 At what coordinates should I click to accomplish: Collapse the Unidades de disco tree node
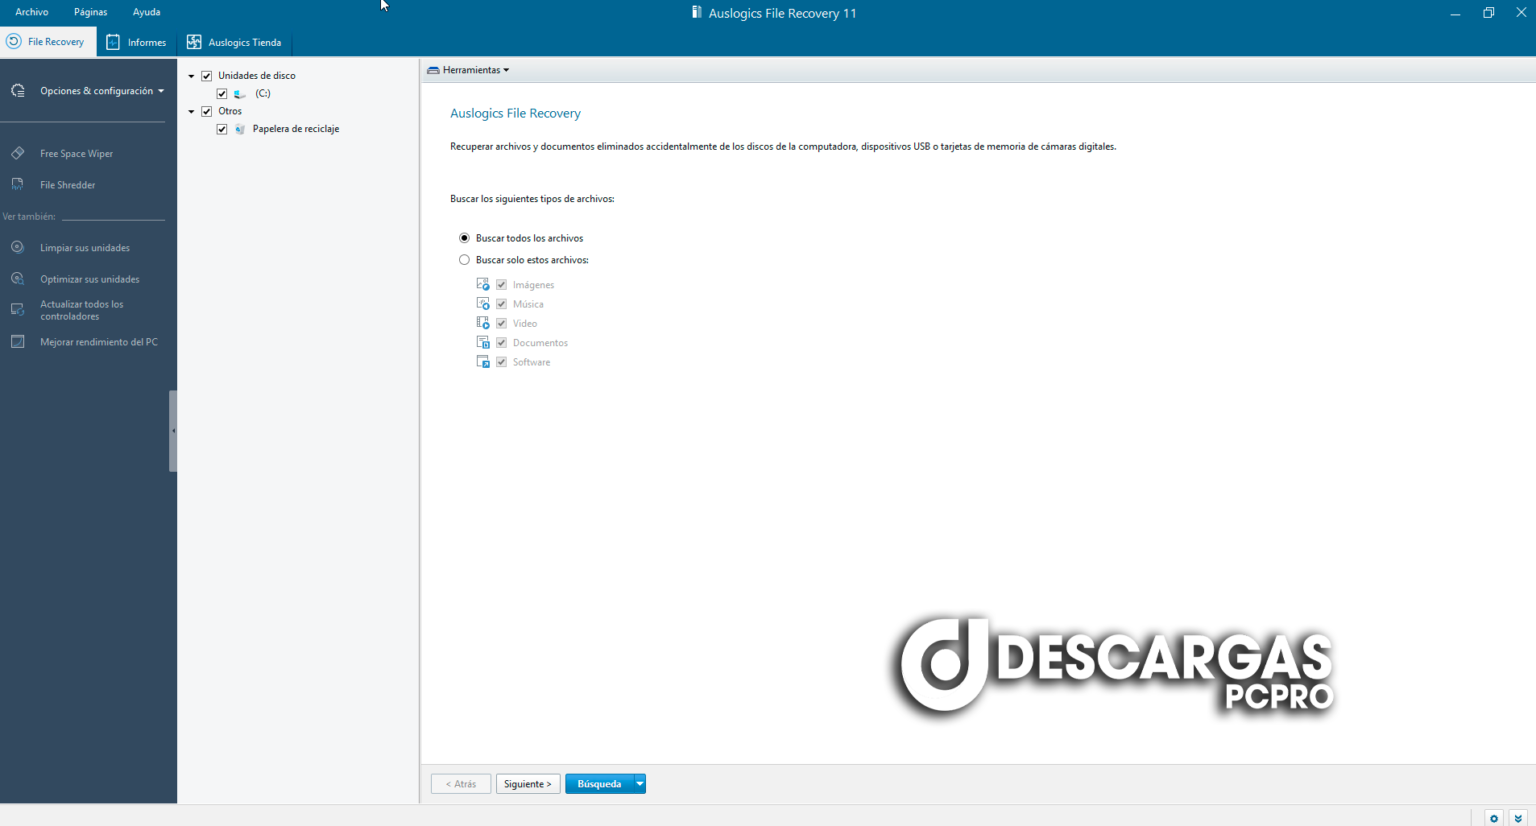coord(191,76)
